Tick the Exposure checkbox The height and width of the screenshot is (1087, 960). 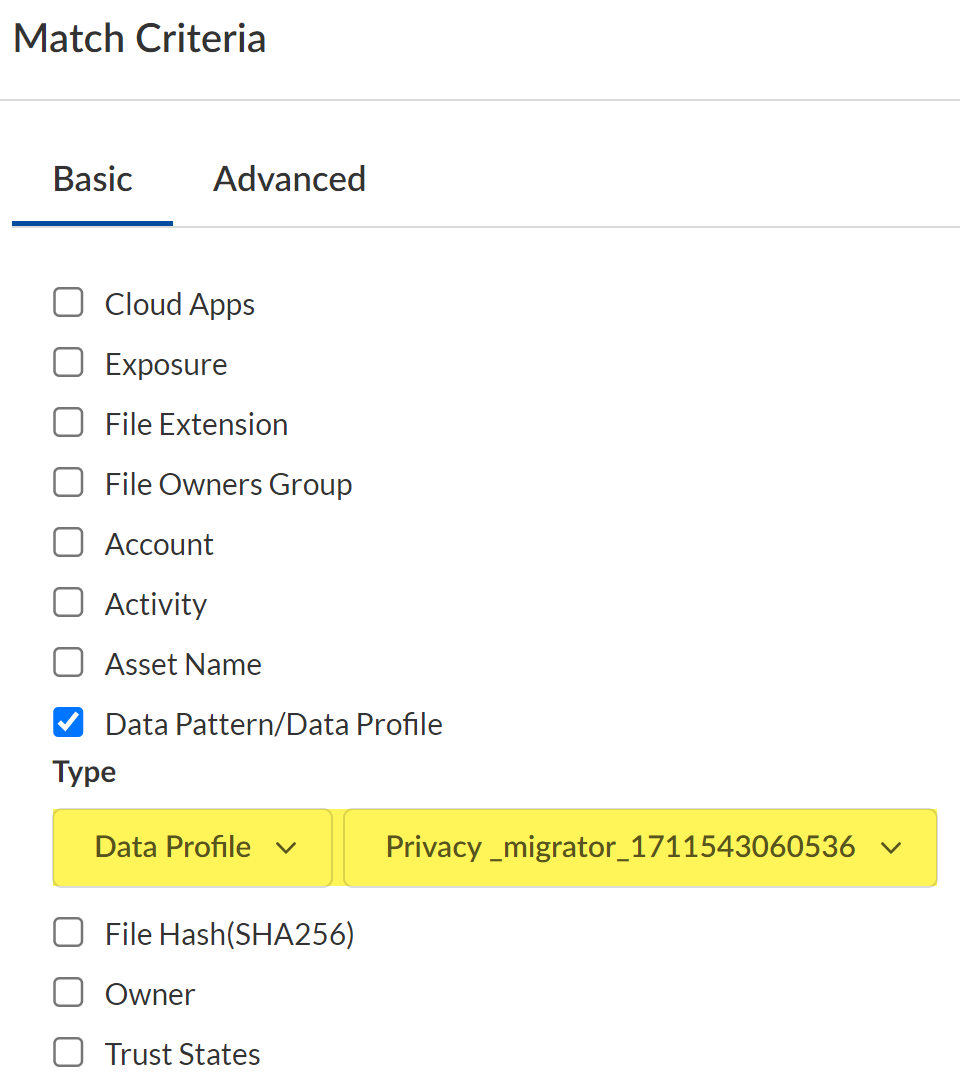point(68,363)
